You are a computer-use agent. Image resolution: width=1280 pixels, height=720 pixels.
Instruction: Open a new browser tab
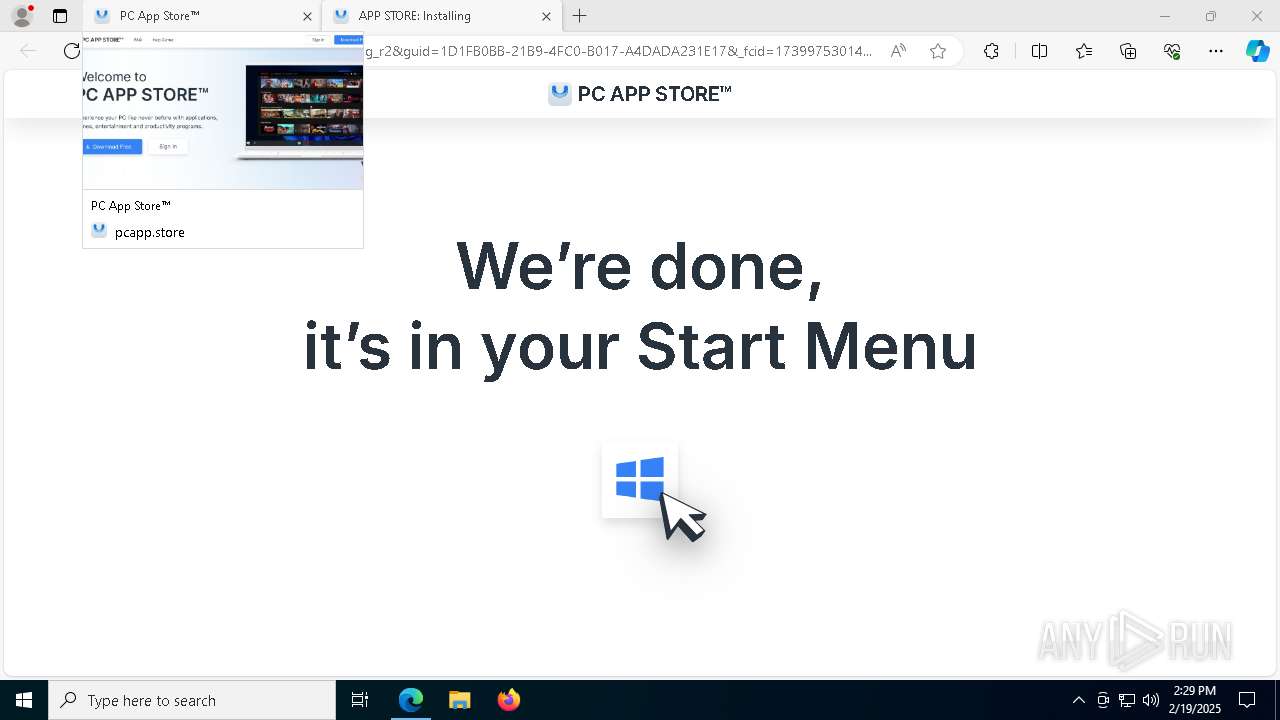pyautogui.click(x=580, y=16)
